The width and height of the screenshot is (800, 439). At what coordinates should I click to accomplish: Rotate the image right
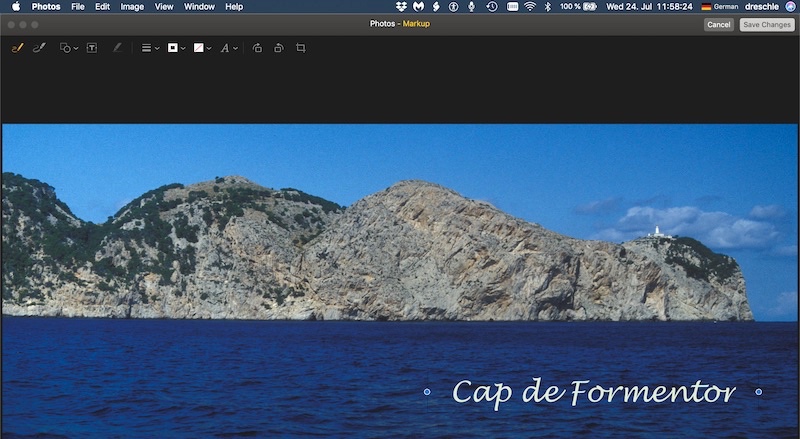279,47
